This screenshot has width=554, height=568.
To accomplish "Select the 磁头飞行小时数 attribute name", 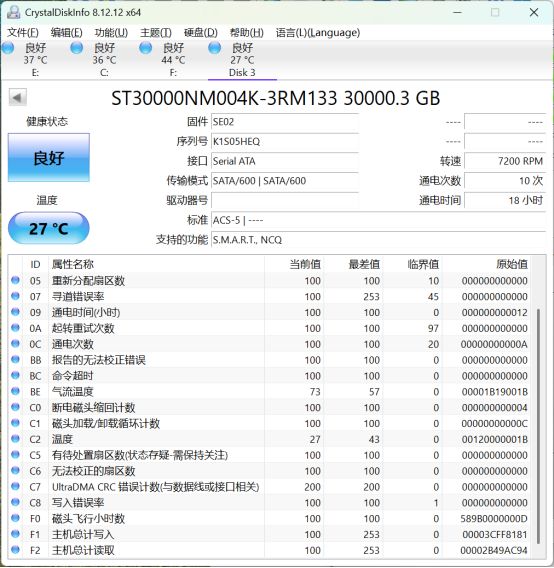I will (88, 519).
